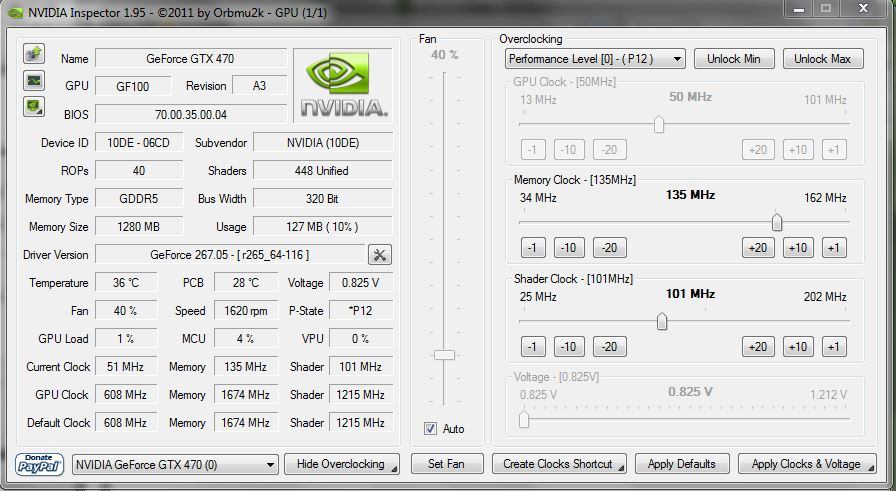Increase Memory Clock by 10 MHz
Image resolution: width=896 pixels, height=491 pixels.
pyautogui.click(x=798, y=248)
